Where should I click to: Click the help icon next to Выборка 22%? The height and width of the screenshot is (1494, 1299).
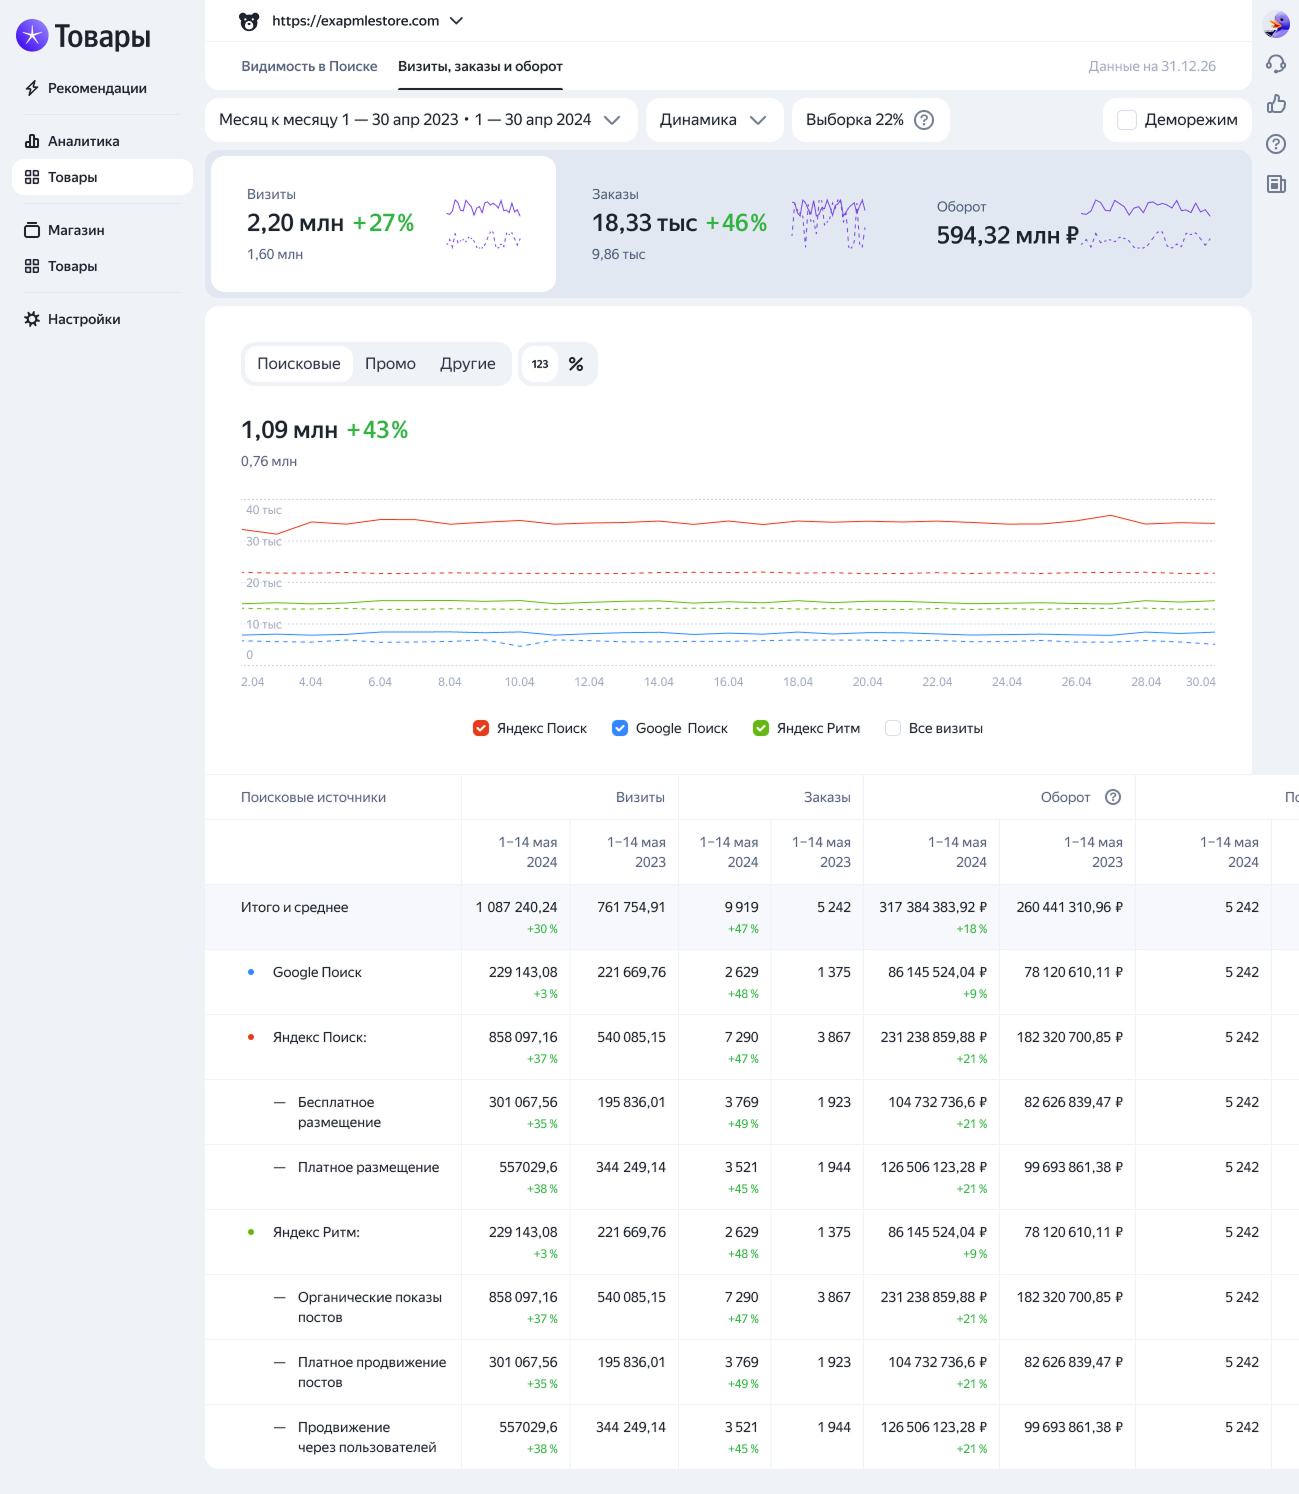924,120
